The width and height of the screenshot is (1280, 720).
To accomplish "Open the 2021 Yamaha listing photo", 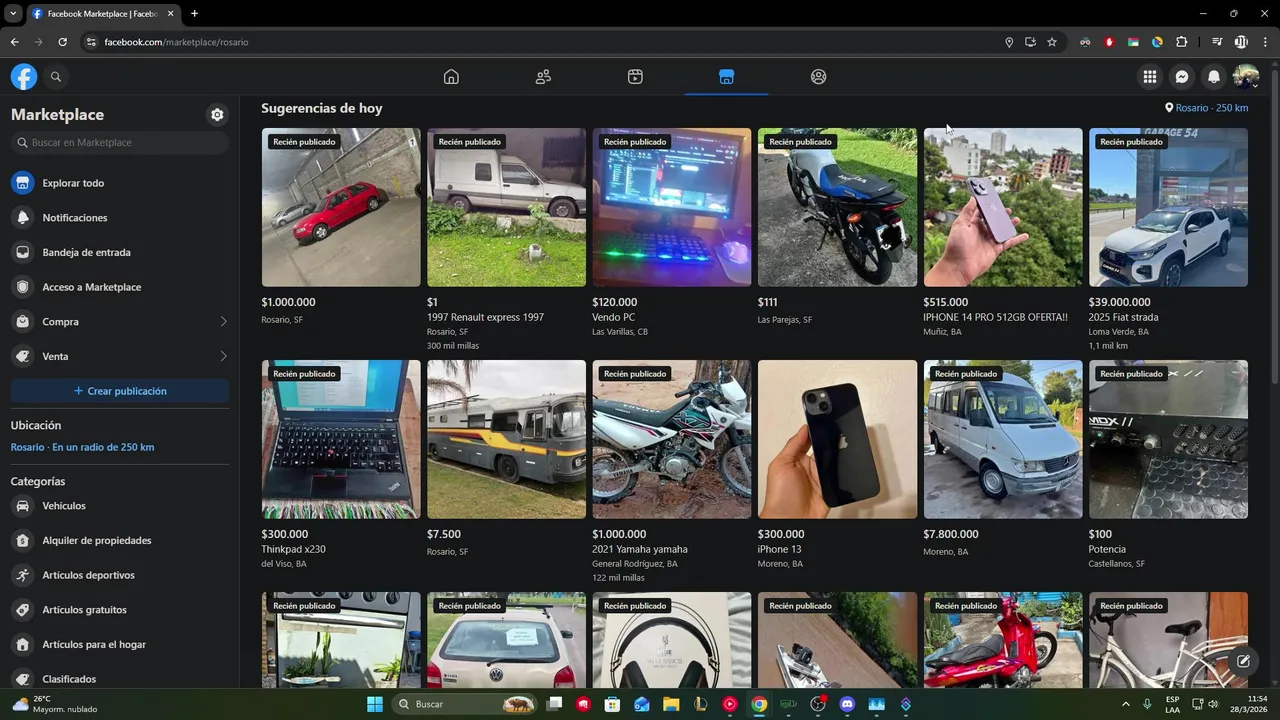I will tap(672, 439).
